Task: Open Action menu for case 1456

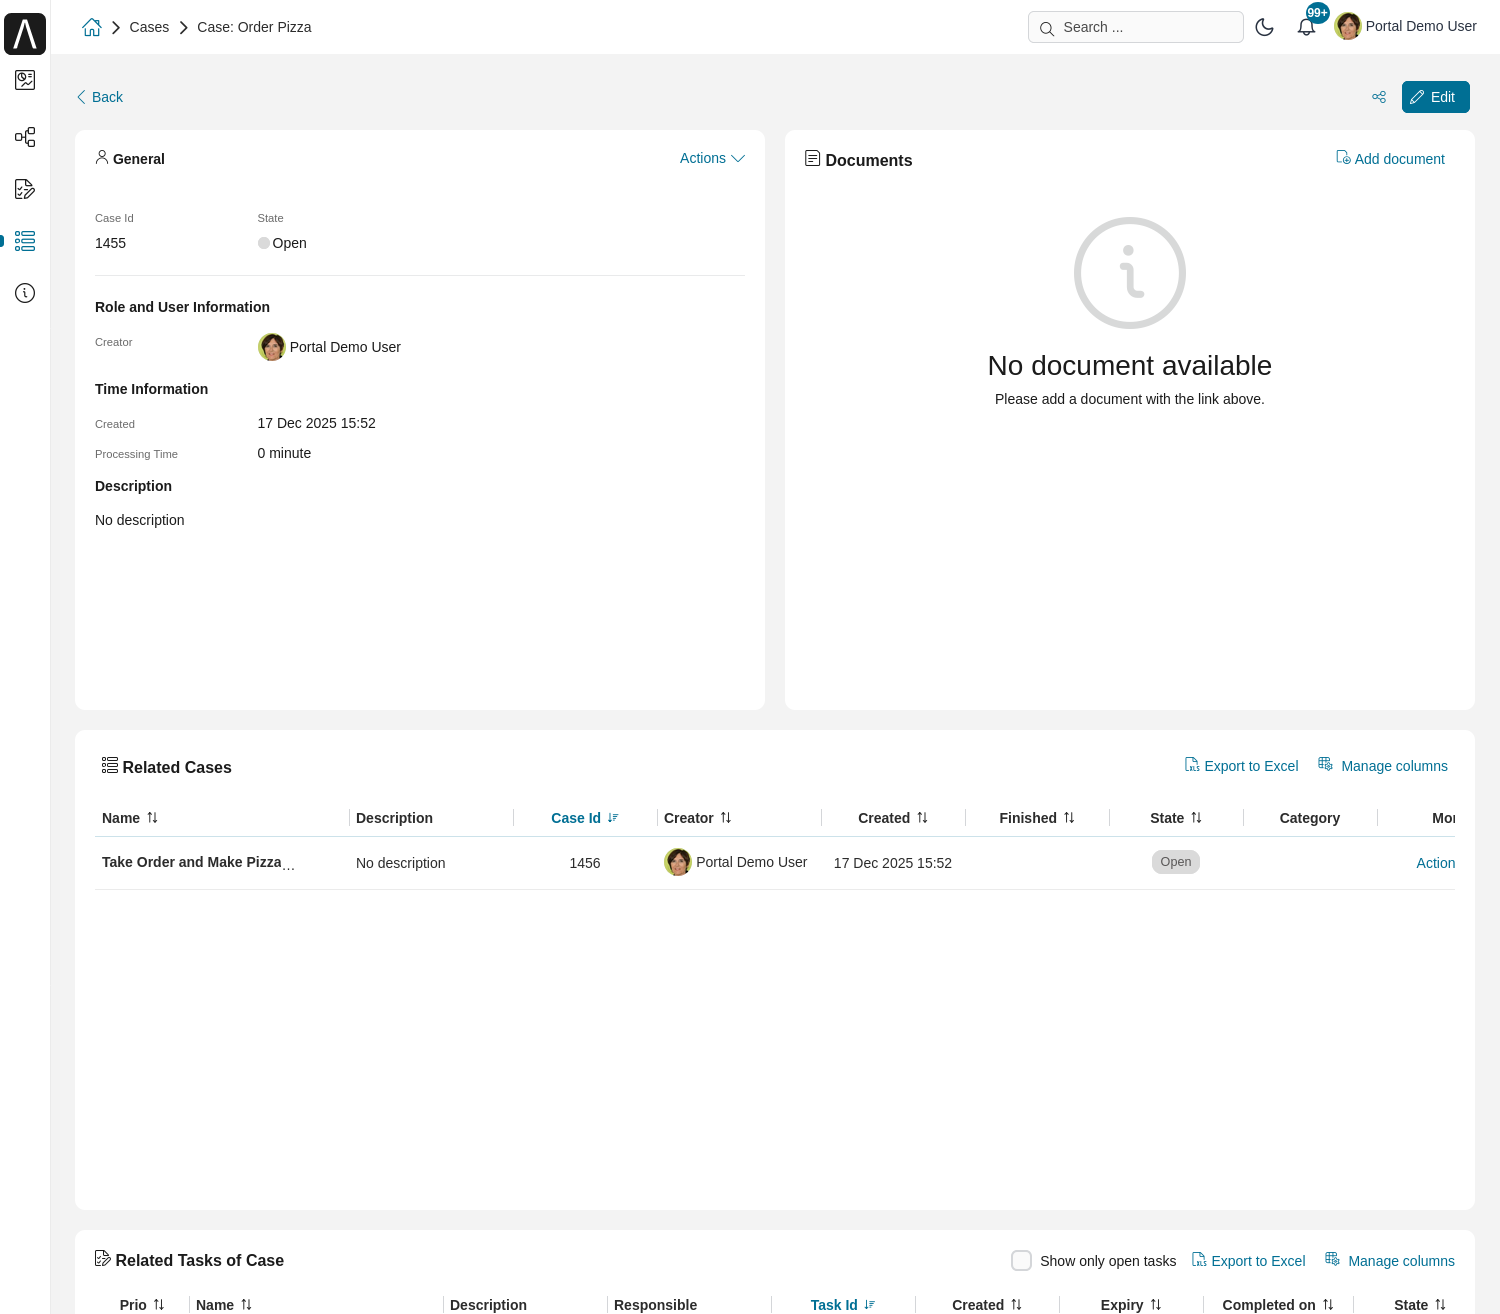Action: pos(1435,863)
